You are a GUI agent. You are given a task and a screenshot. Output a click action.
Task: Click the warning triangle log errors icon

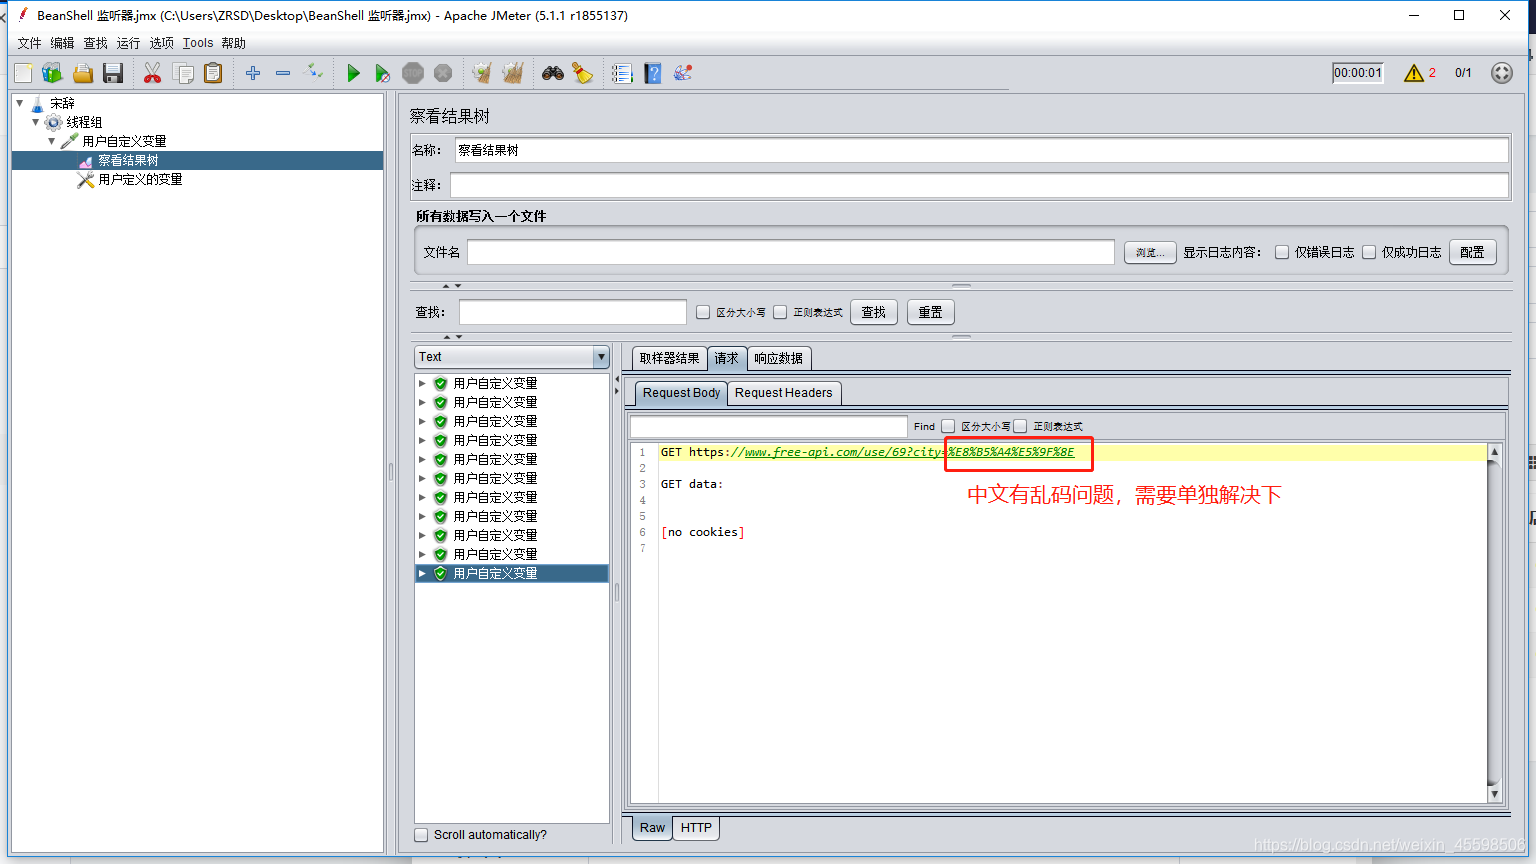(x=1413, y=73)
